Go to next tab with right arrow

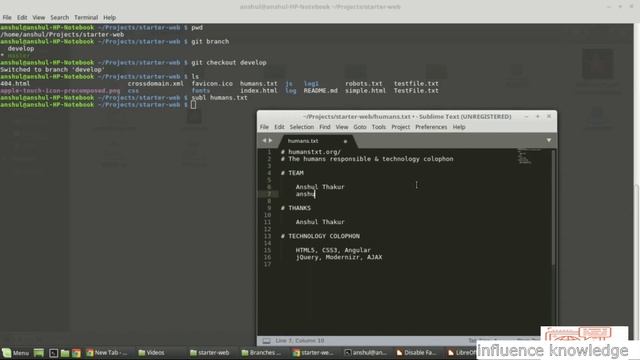pyautogui.click(x=270, y=140)
